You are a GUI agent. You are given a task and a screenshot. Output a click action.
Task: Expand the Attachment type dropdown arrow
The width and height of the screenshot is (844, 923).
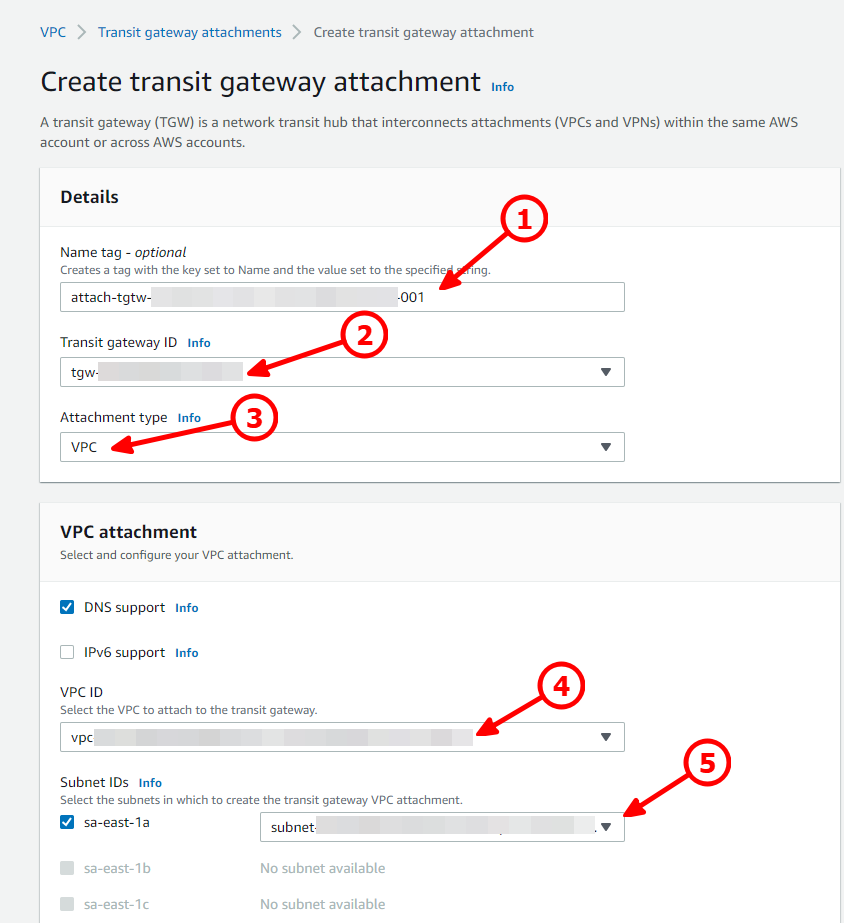tap(606, 447)
